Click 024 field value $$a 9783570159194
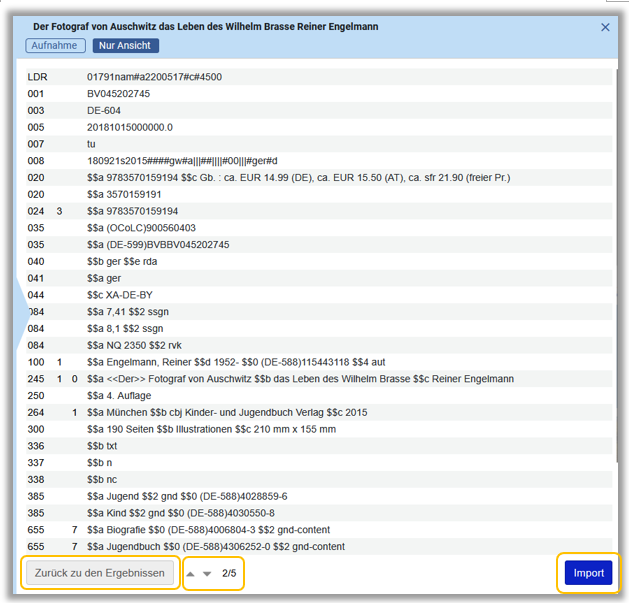This screenshot has height=603, width=629. click(x=132, y=211)
